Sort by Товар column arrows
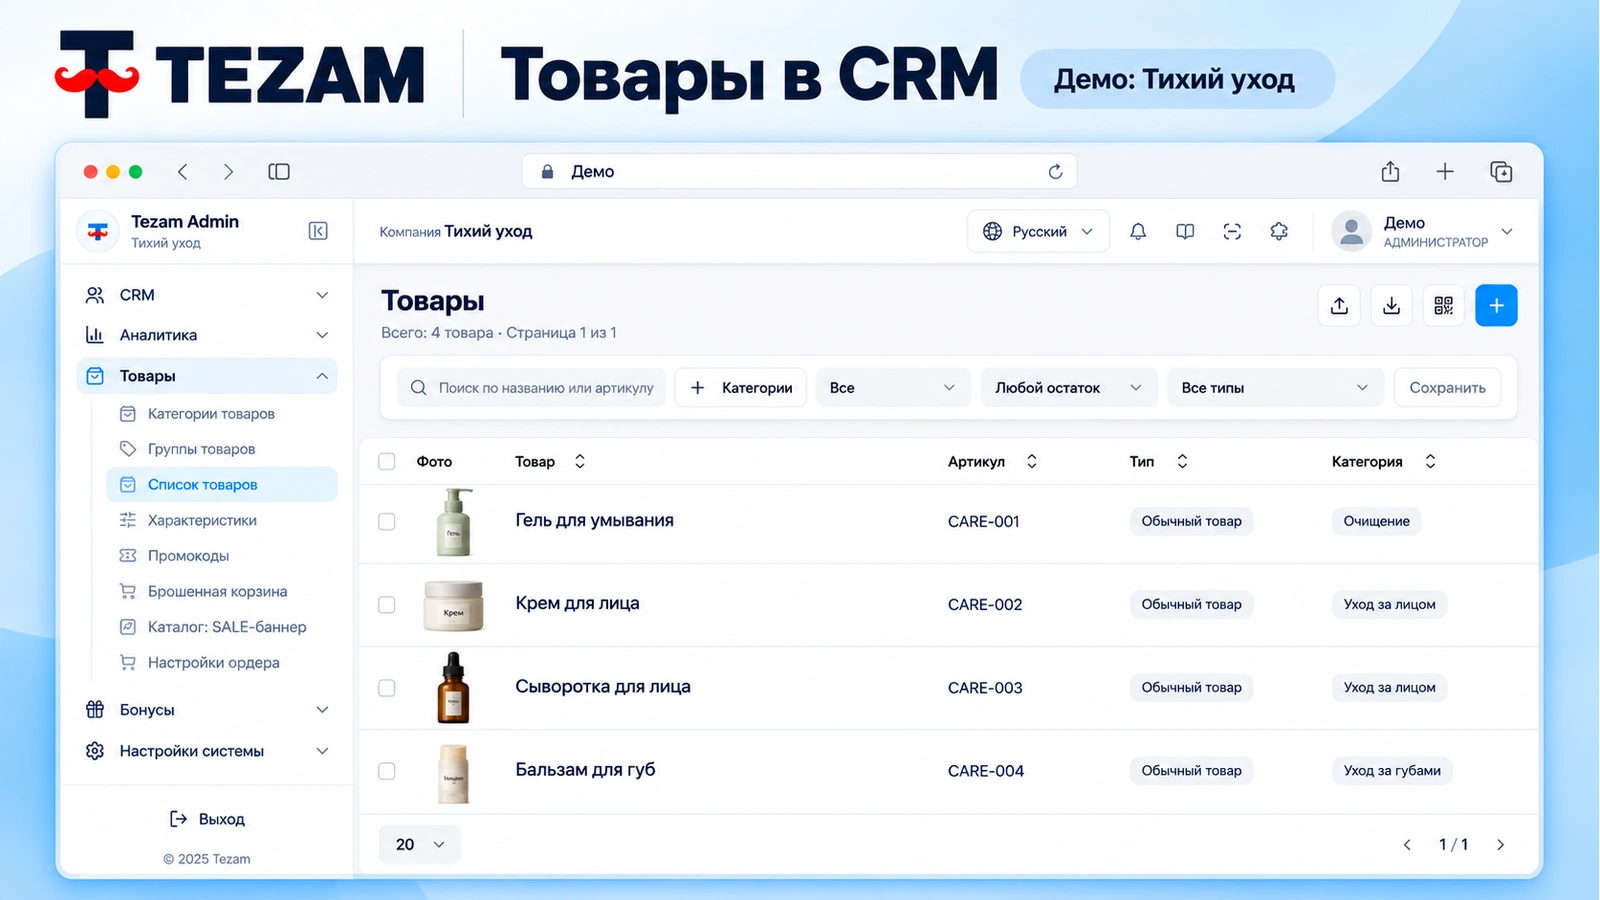 coord(579,461)
